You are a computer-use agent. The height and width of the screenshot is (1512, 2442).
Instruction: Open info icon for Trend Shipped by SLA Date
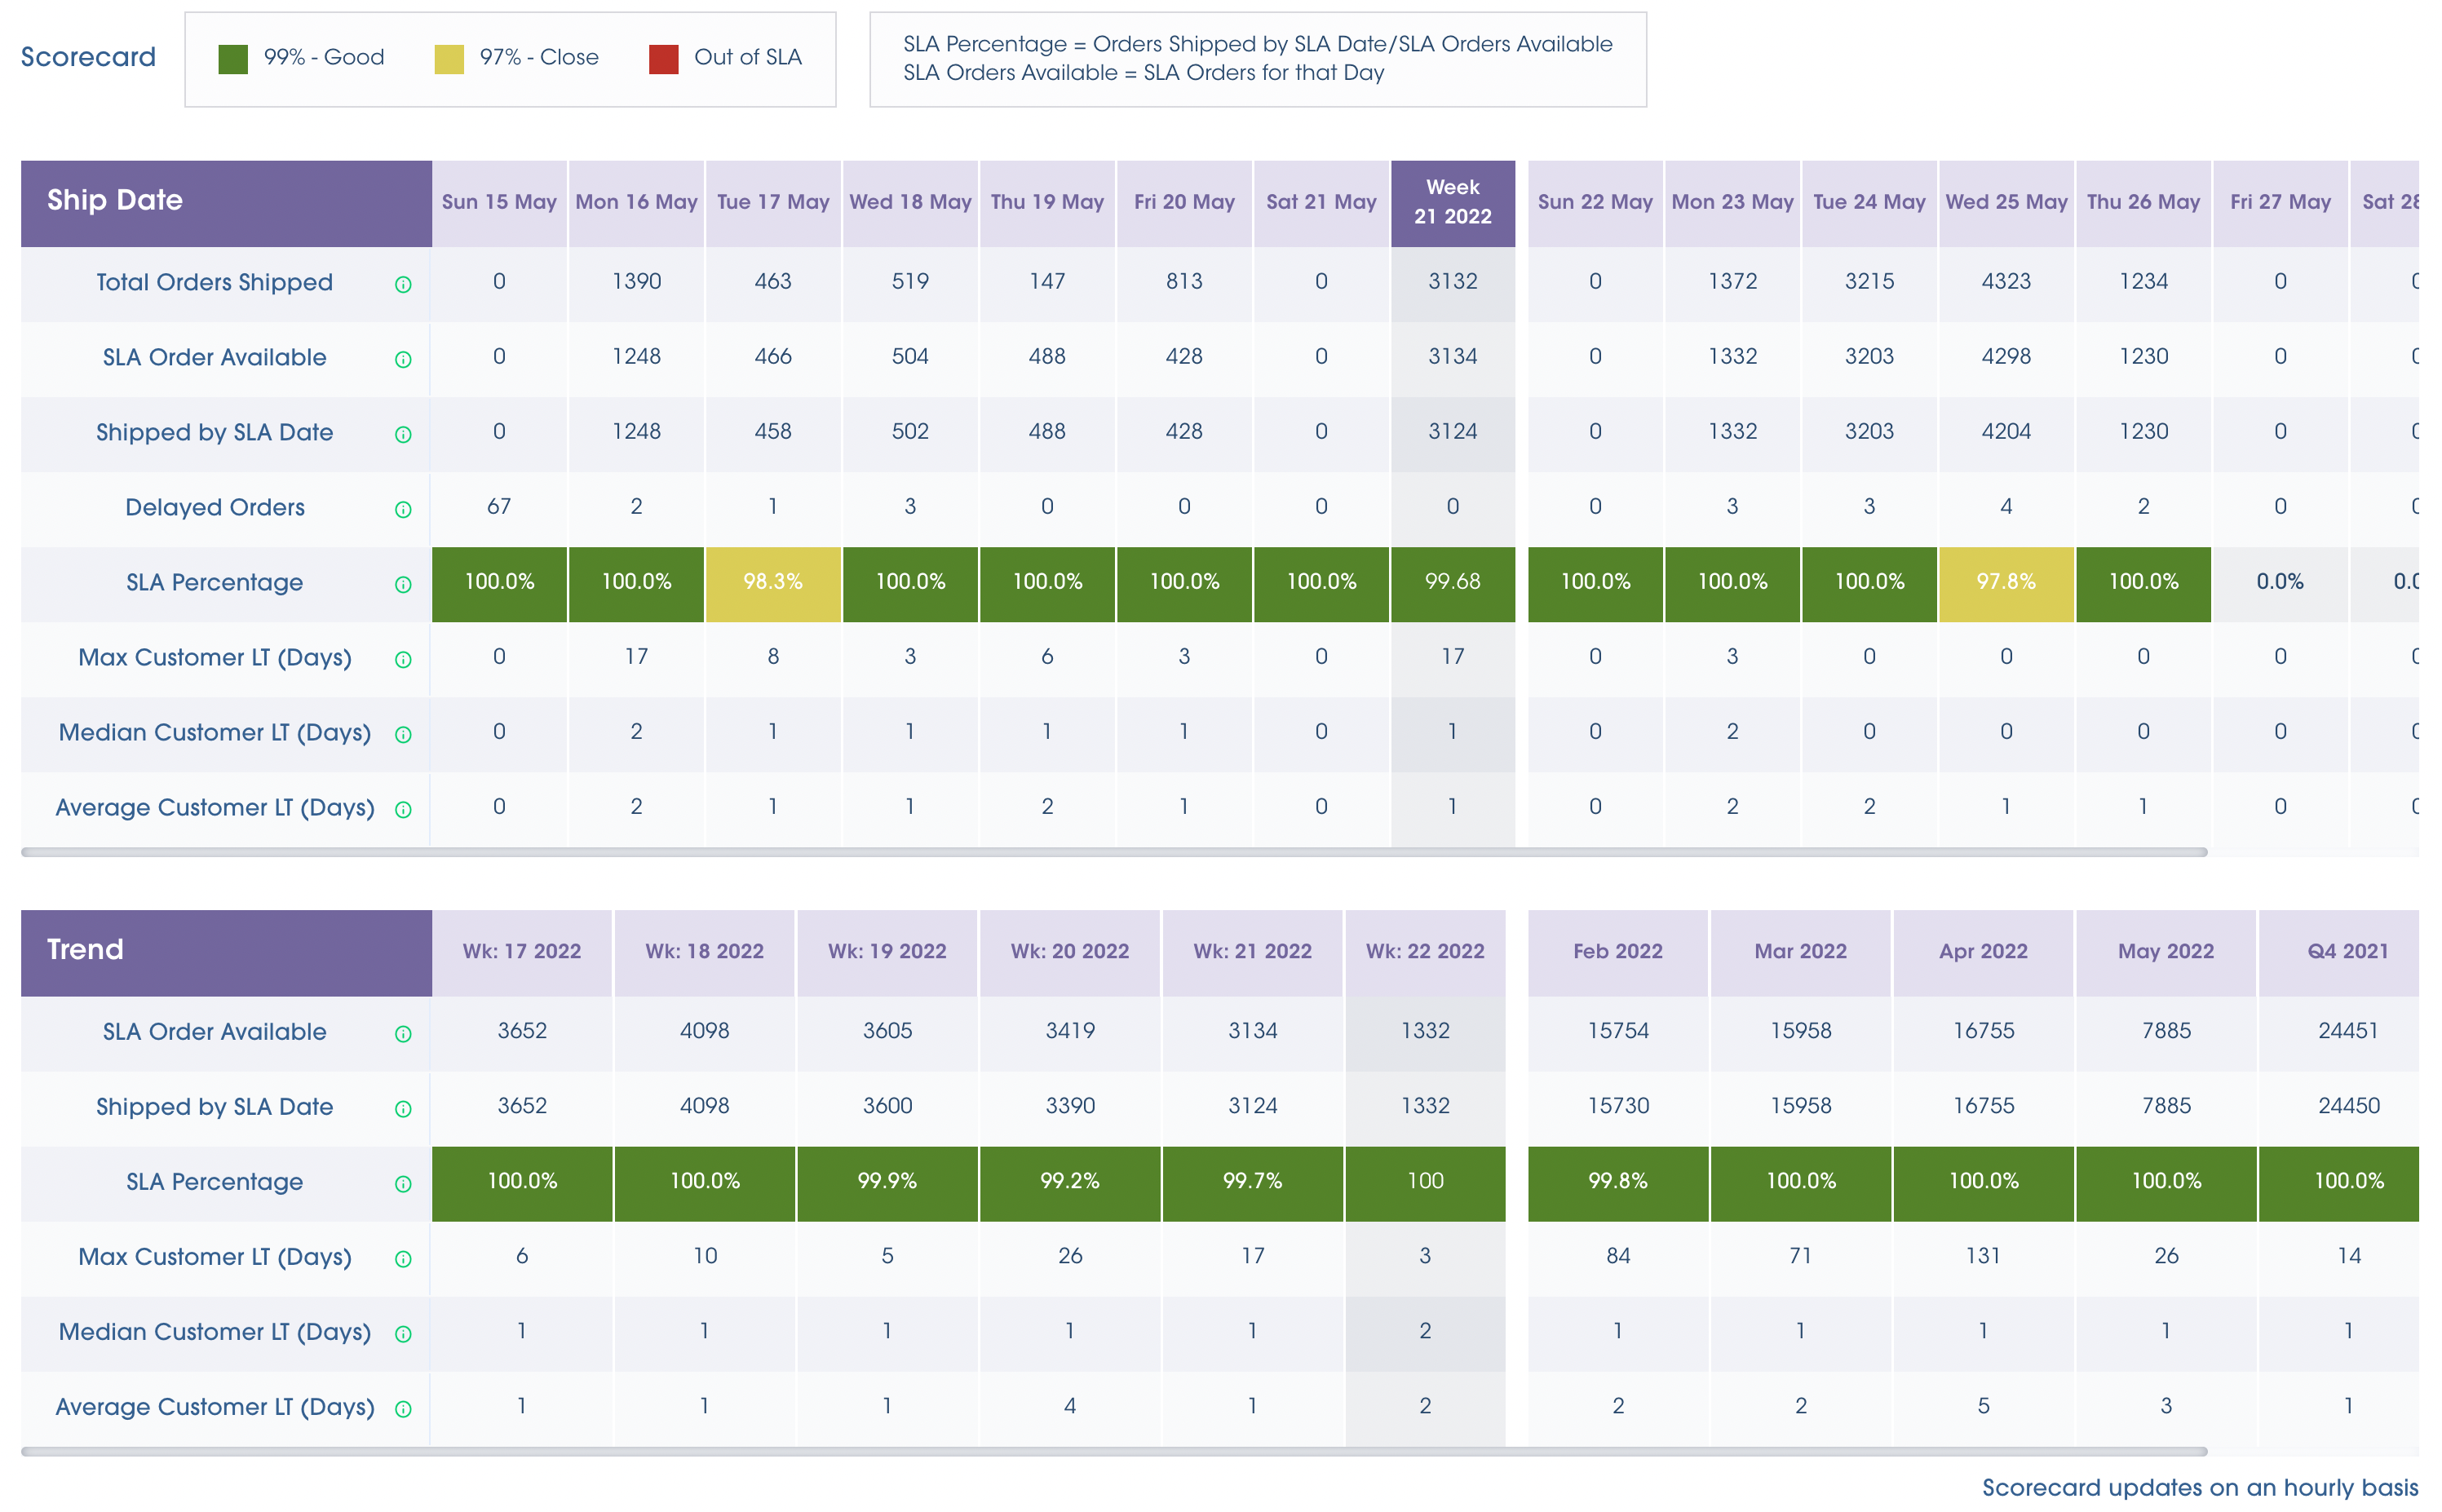click(403, 1108)
